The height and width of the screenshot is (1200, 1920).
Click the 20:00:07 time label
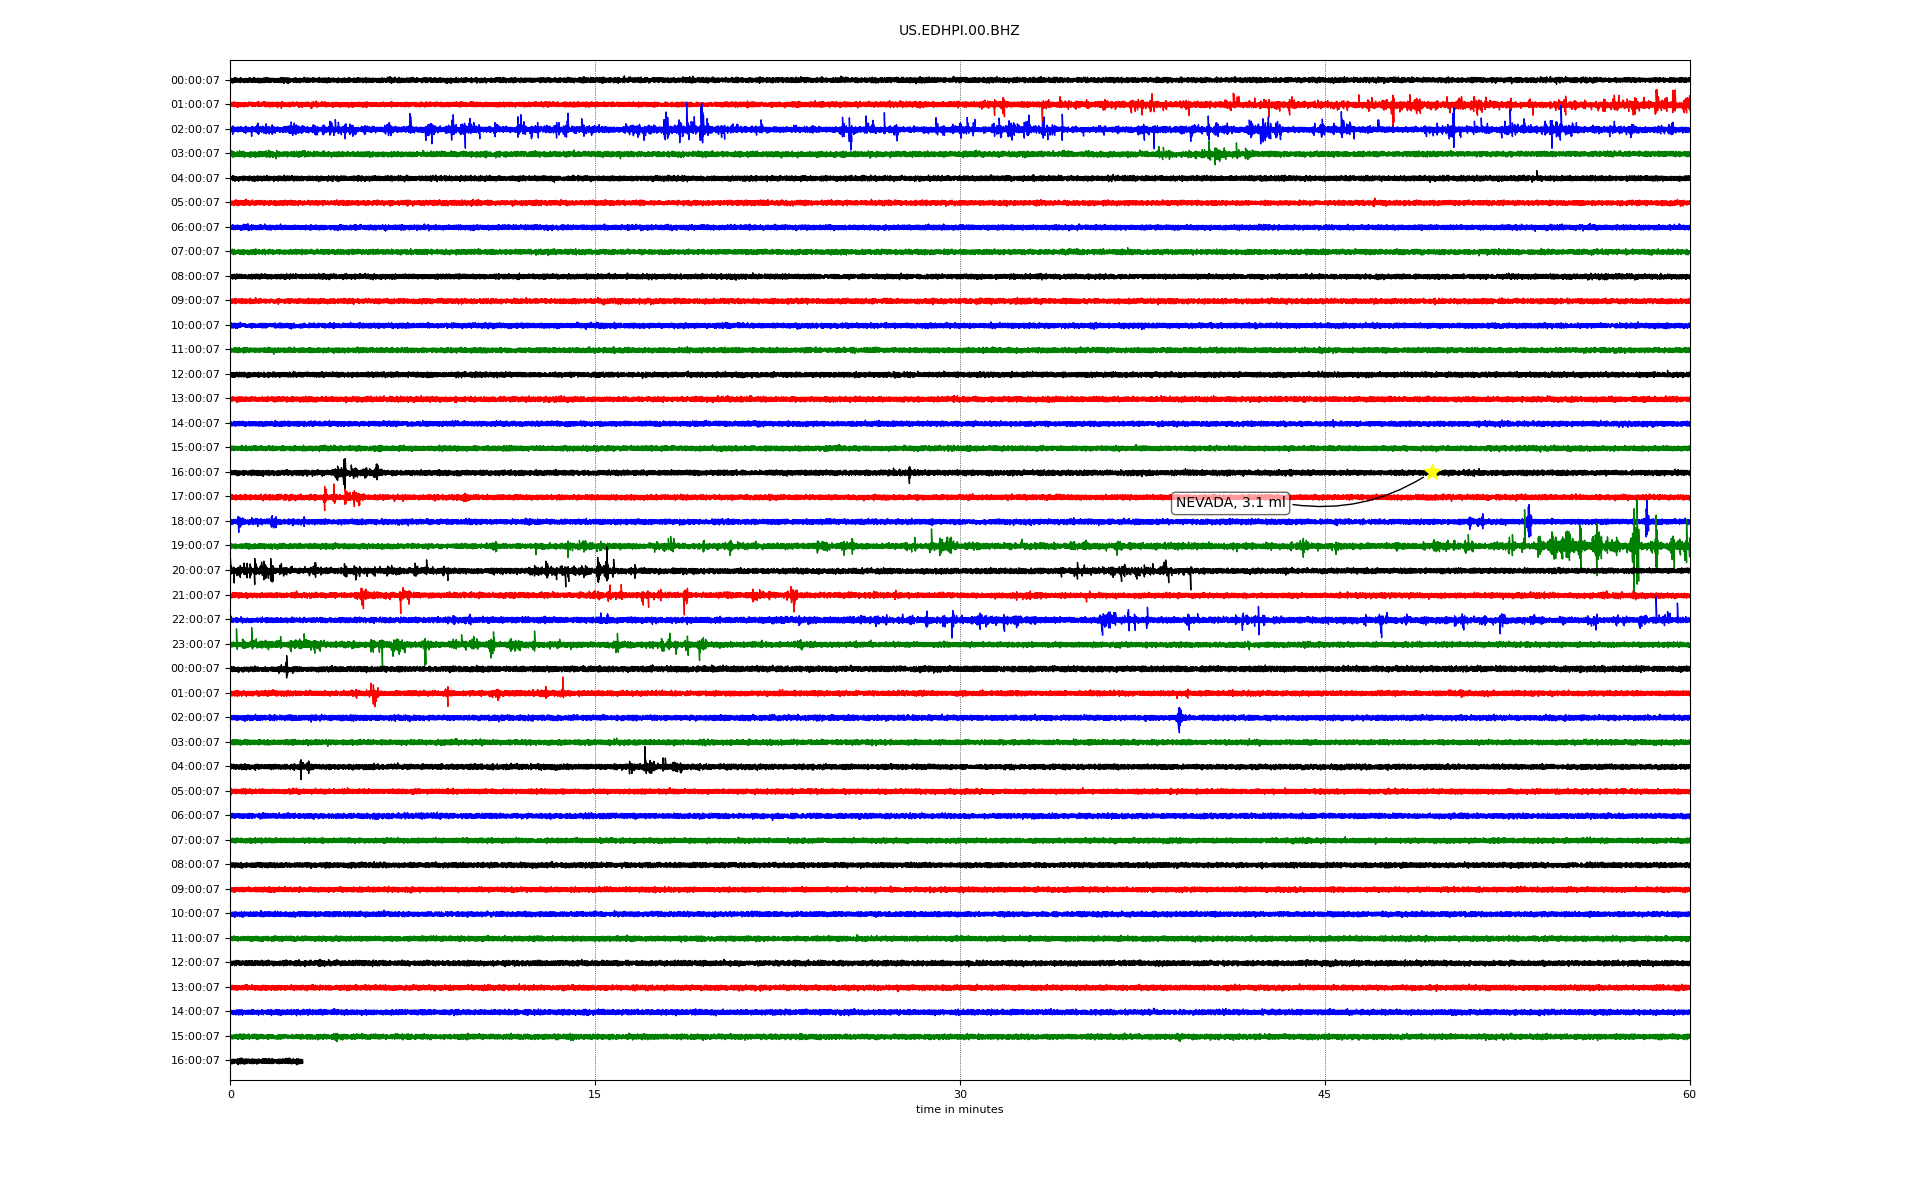tap(195, 571)
